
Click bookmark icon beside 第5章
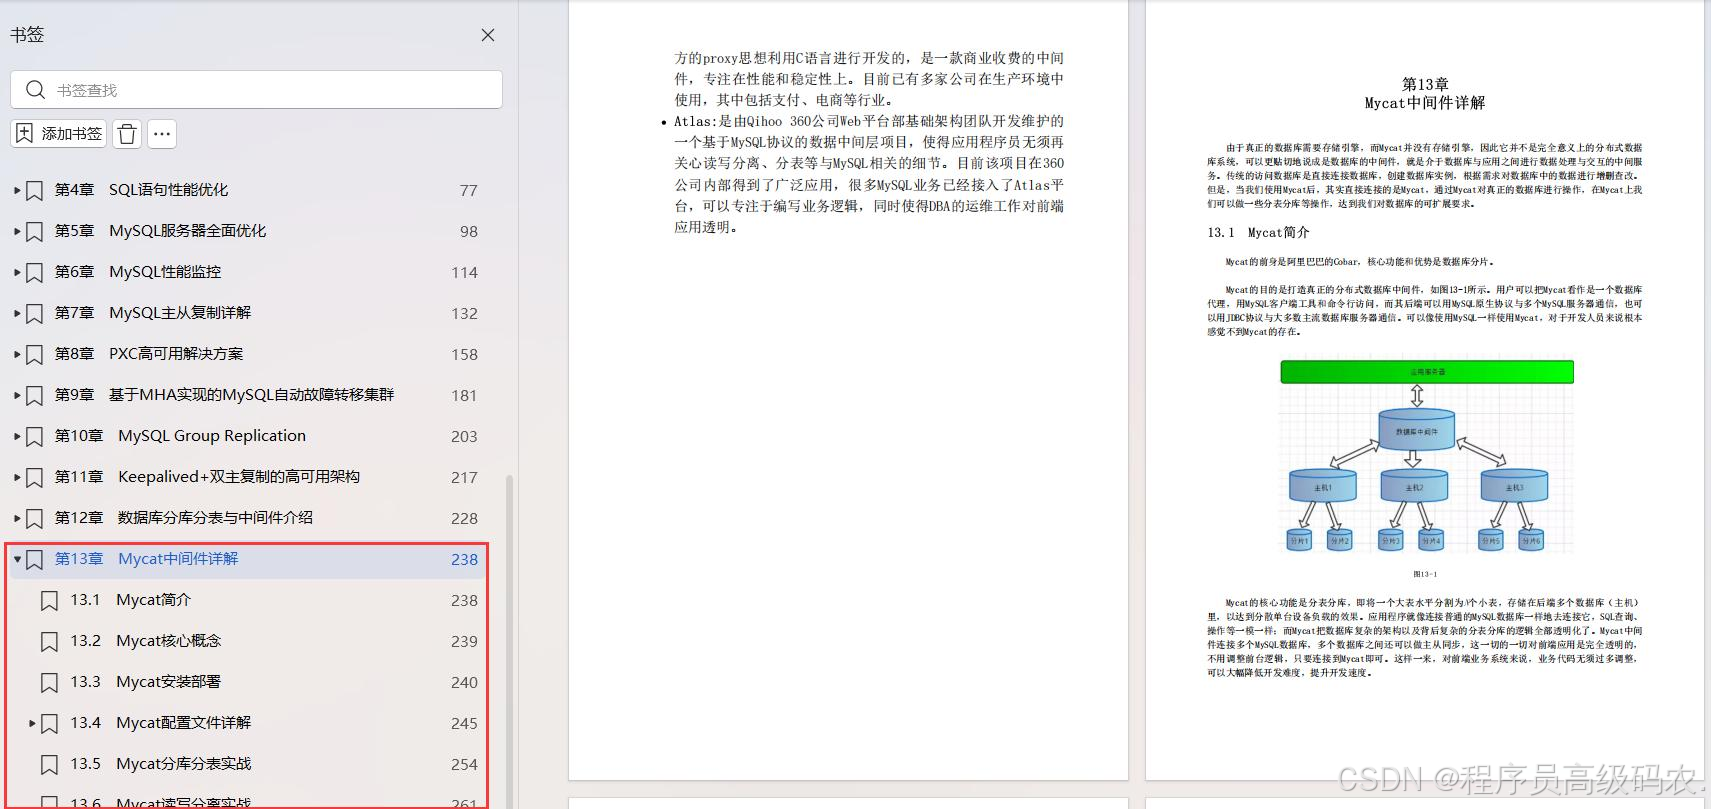(x=35, y=231)
